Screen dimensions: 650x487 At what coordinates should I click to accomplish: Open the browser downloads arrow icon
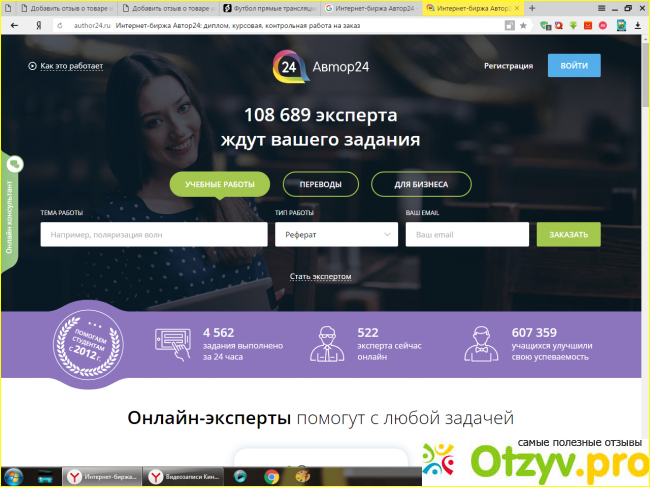pos(637,24)
